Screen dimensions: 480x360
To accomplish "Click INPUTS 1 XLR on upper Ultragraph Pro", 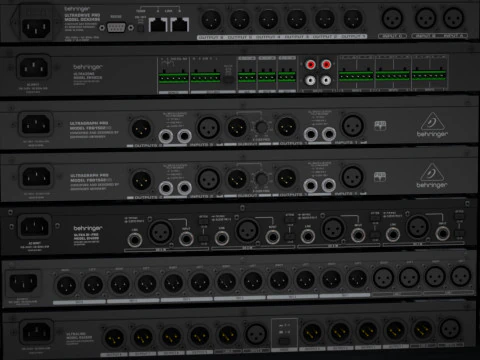I will click(353, 126).
